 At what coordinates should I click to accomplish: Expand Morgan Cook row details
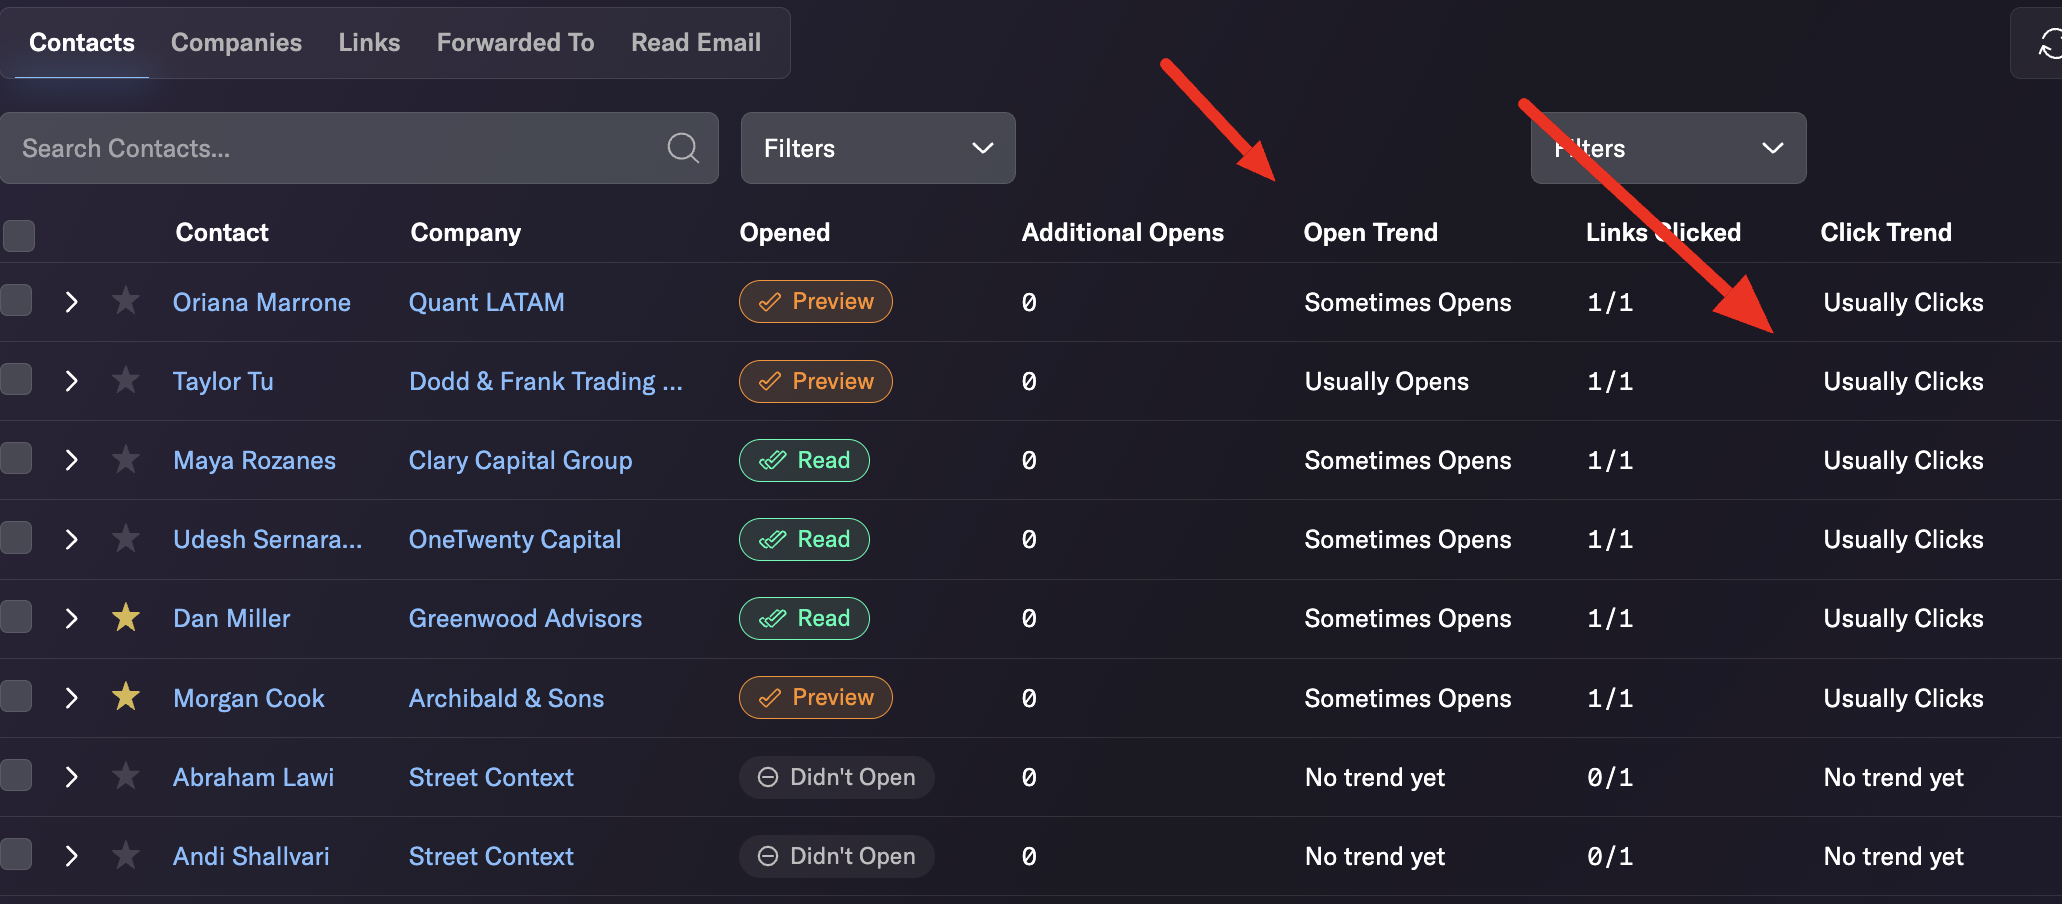(71, 698)
